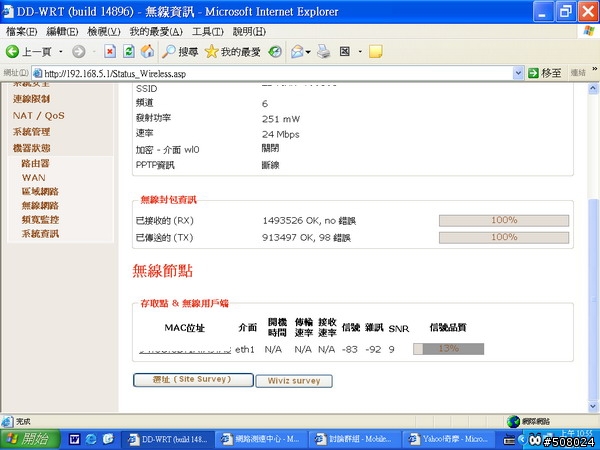Open the Mail button dropdown arrow
600x450 pixels.
(308, 51)
